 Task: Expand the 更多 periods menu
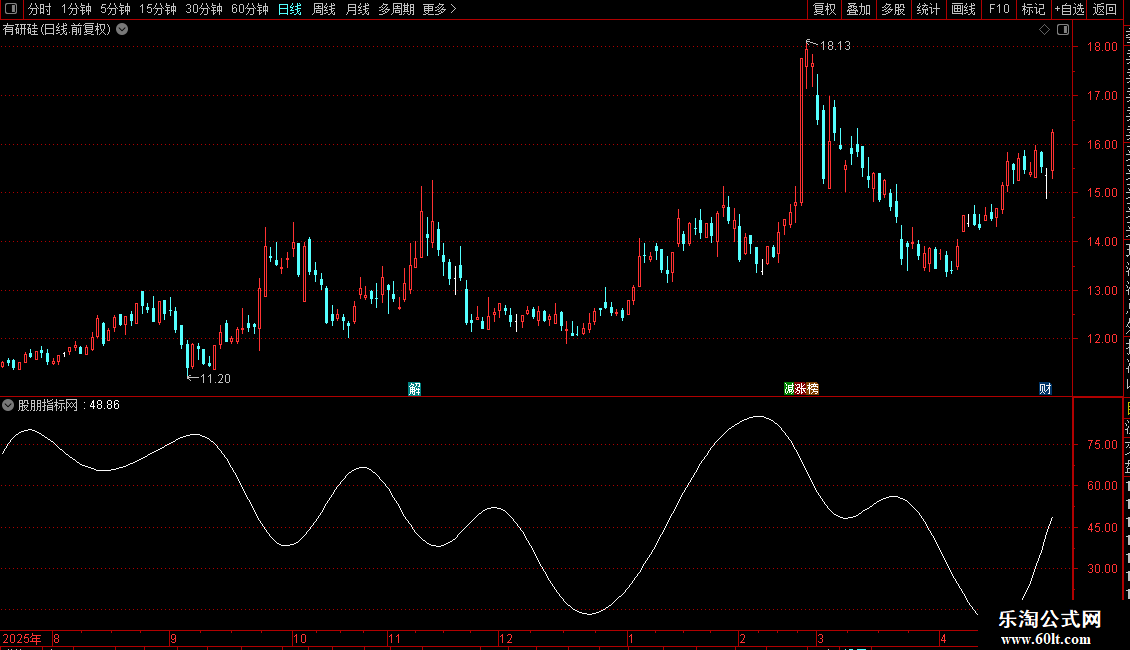click(x=439, y=9)
